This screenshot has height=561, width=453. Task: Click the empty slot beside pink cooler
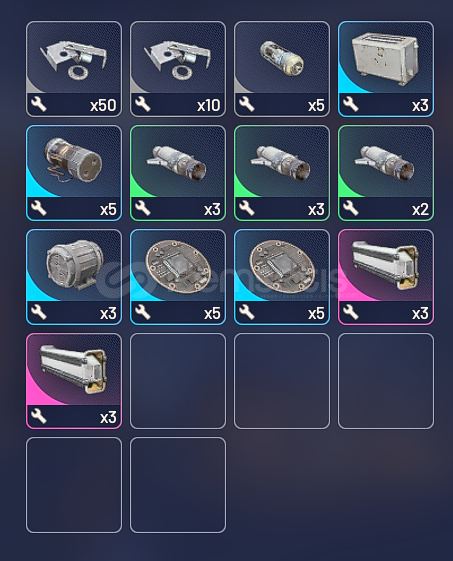pos(178,381)
